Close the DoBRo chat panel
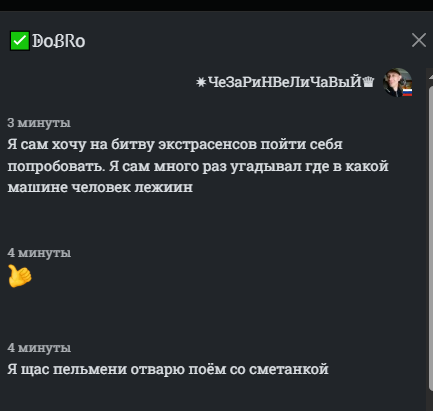Image resolution: width=433 pixels, height=411 pixels. pos(419,40)
